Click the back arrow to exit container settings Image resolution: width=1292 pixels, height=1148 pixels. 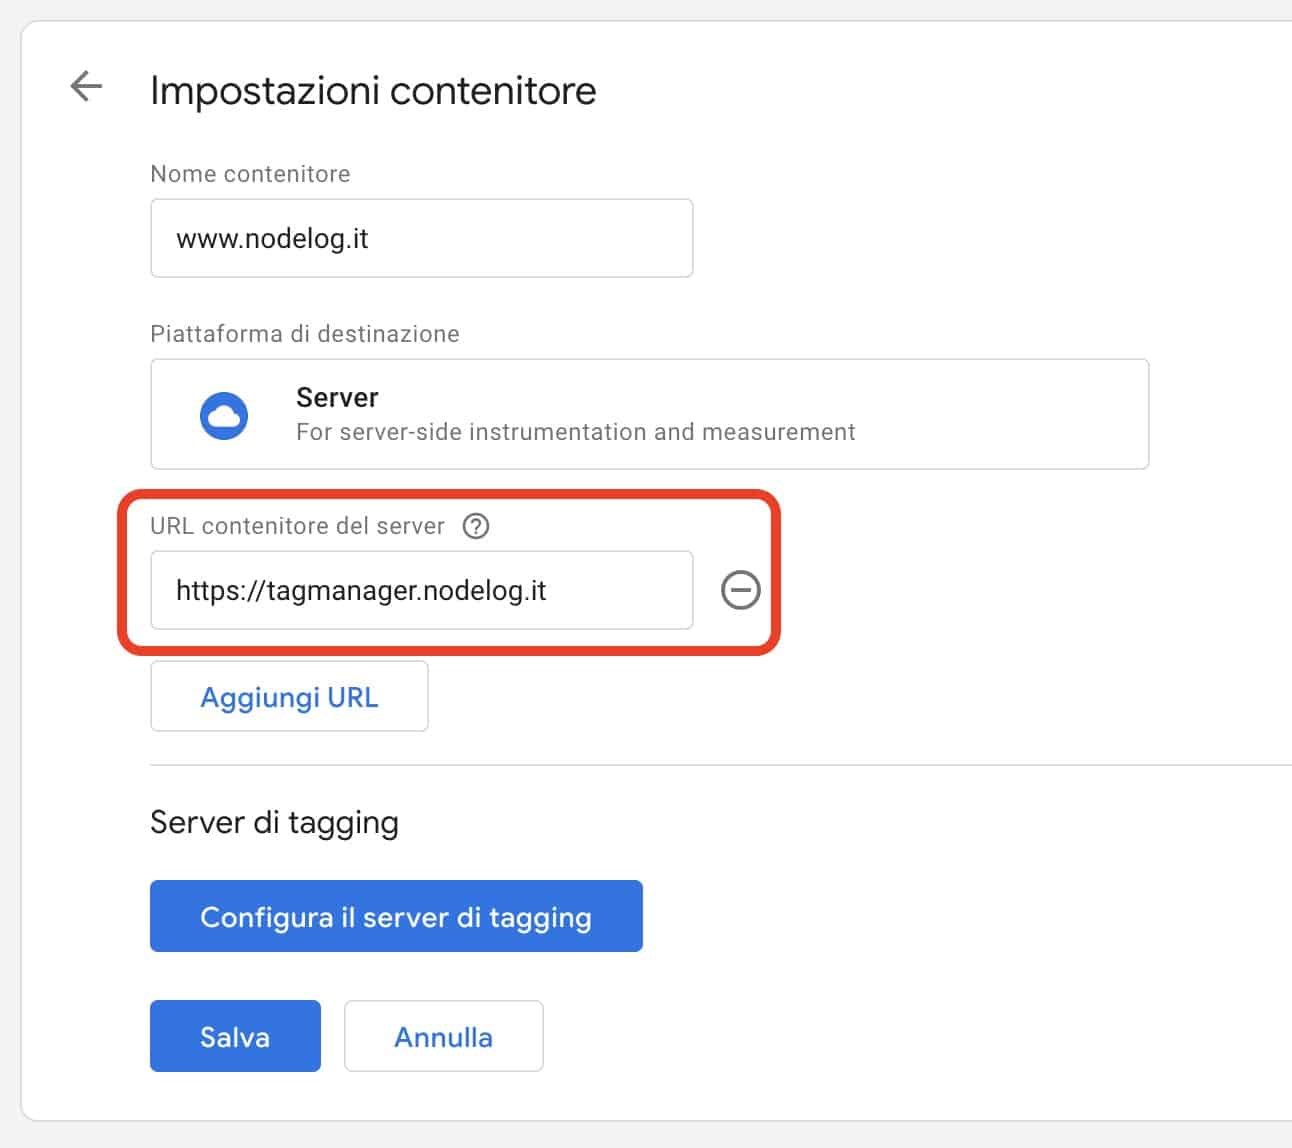tap(86, 88)
